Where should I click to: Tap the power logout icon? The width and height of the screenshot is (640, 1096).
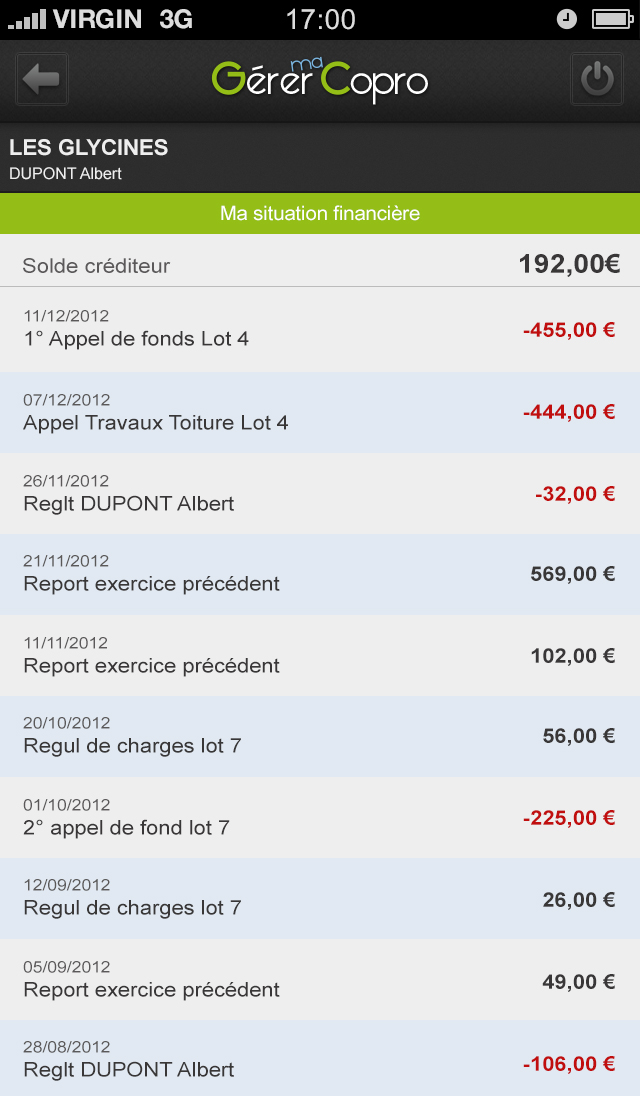[597, 79]
